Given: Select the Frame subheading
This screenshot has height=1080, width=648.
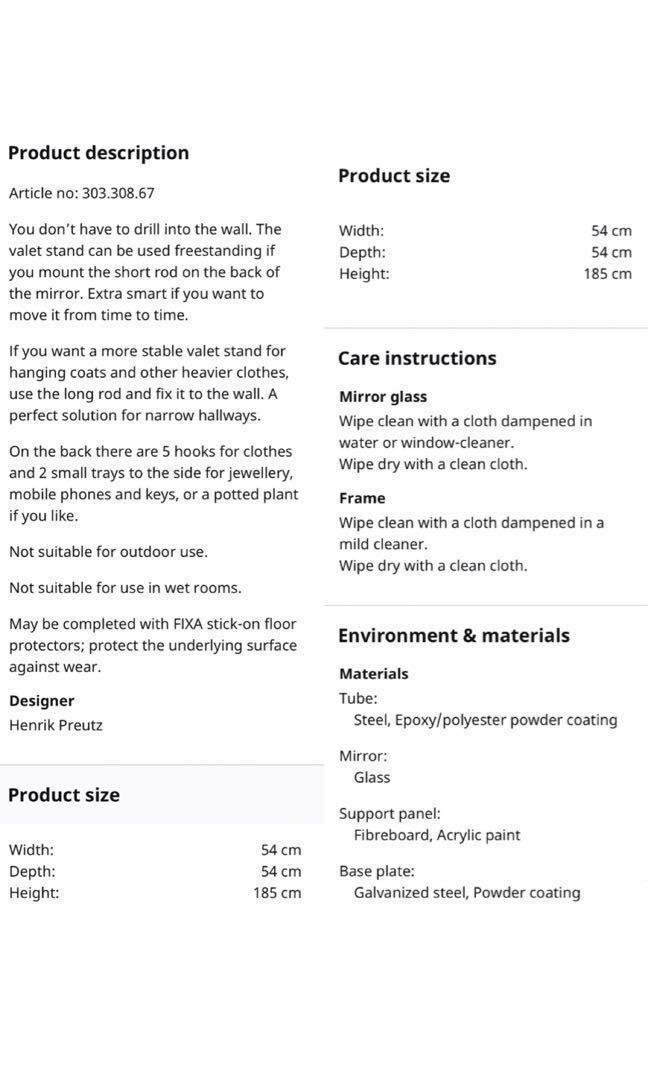Looking at the screenshot, I should tap(362, 498).
